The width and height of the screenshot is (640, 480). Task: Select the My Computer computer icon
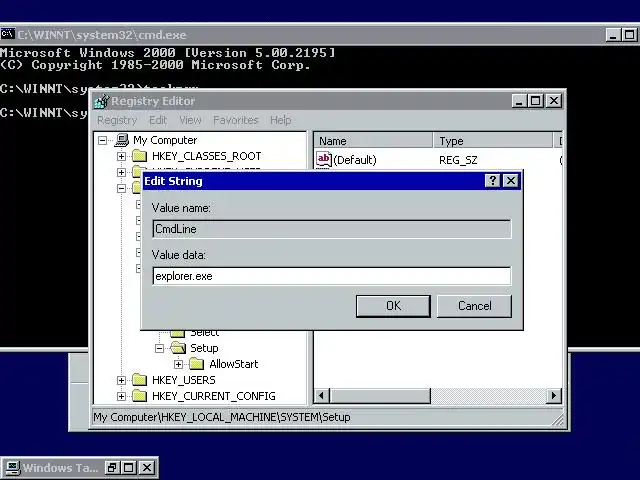(x=122, y=140)
